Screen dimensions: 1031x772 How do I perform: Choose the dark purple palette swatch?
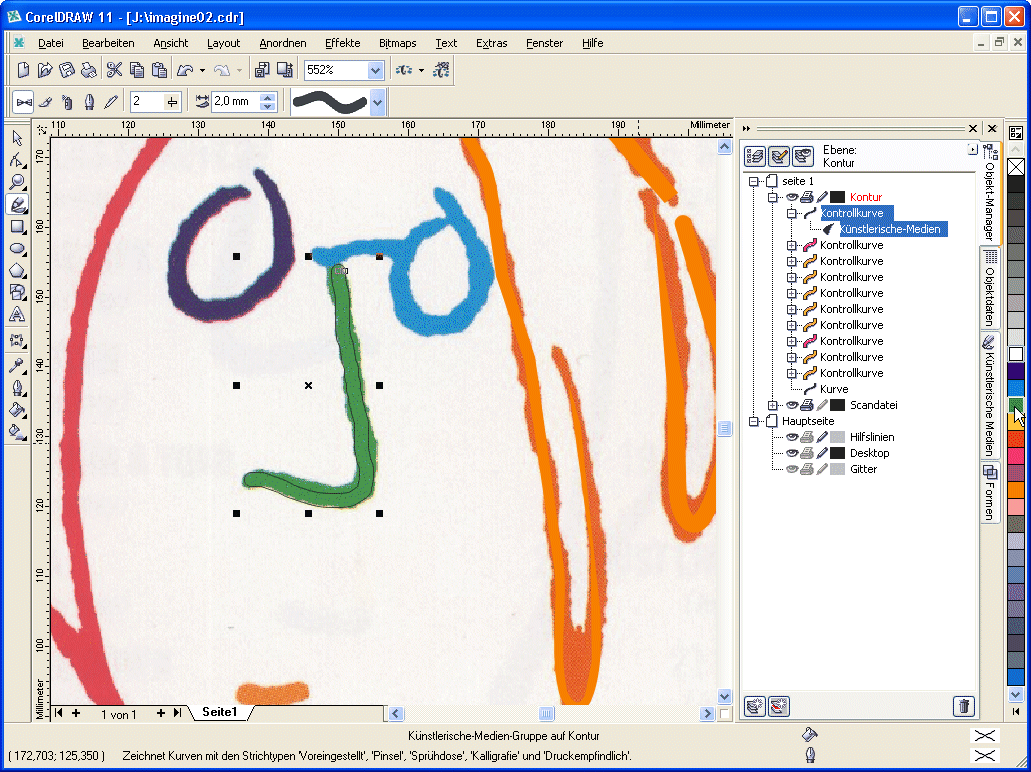tap(1016, 371)
